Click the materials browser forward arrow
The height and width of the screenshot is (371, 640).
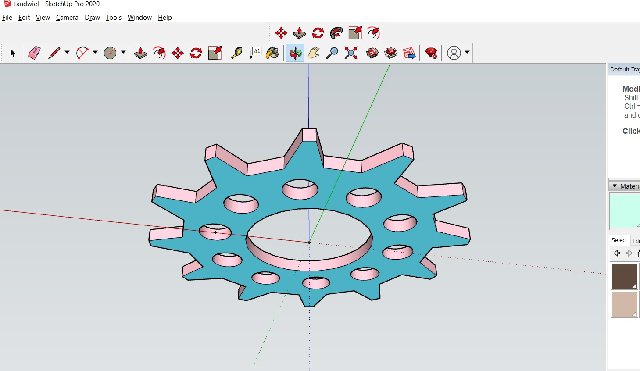point(629,253)
